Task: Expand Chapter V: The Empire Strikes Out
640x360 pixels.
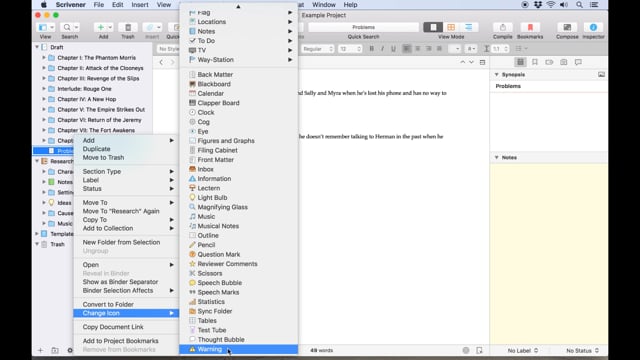Action: pyautogui.click(x=44, y=110)
